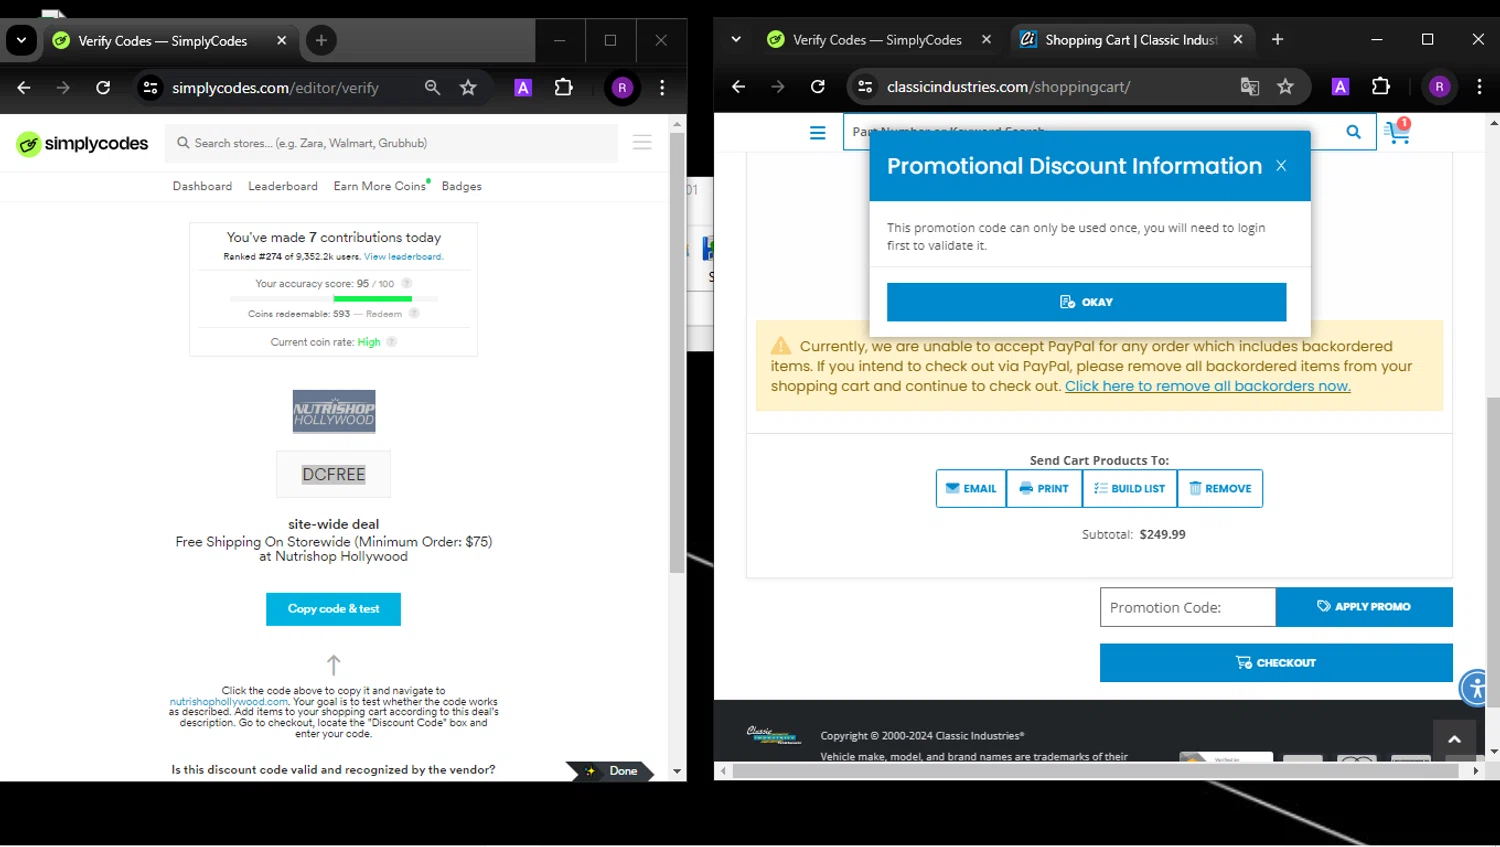Viewport: 1500px width, 847px height.
Task: Click Classic Industries footer logo
Action: pyautogui.click(x=774, y=735)
